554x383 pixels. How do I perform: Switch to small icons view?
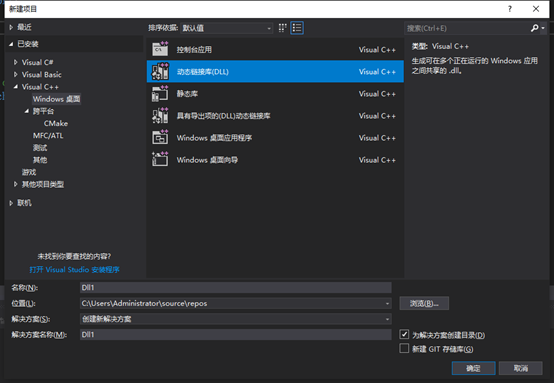tap(282, 28)
